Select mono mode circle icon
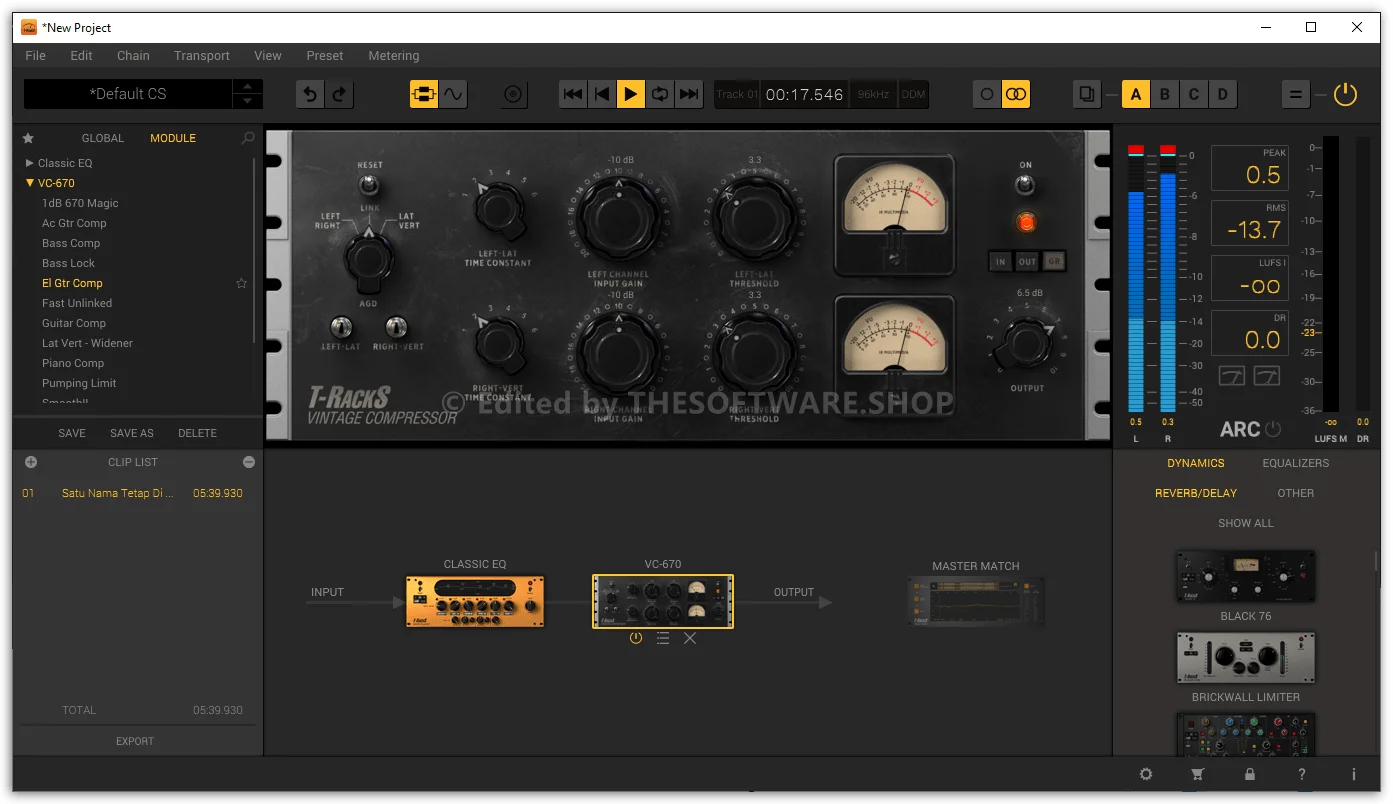The image size is (1393, 804). point(987,94)
